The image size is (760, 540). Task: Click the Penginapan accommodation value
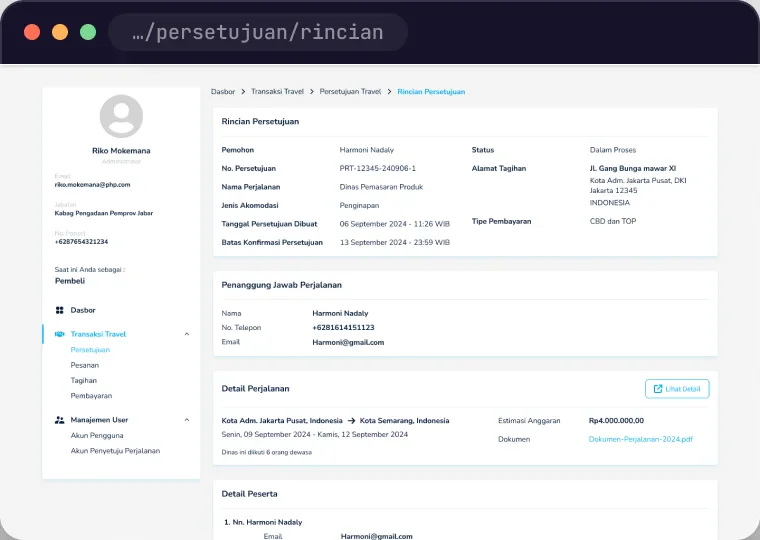359,206
